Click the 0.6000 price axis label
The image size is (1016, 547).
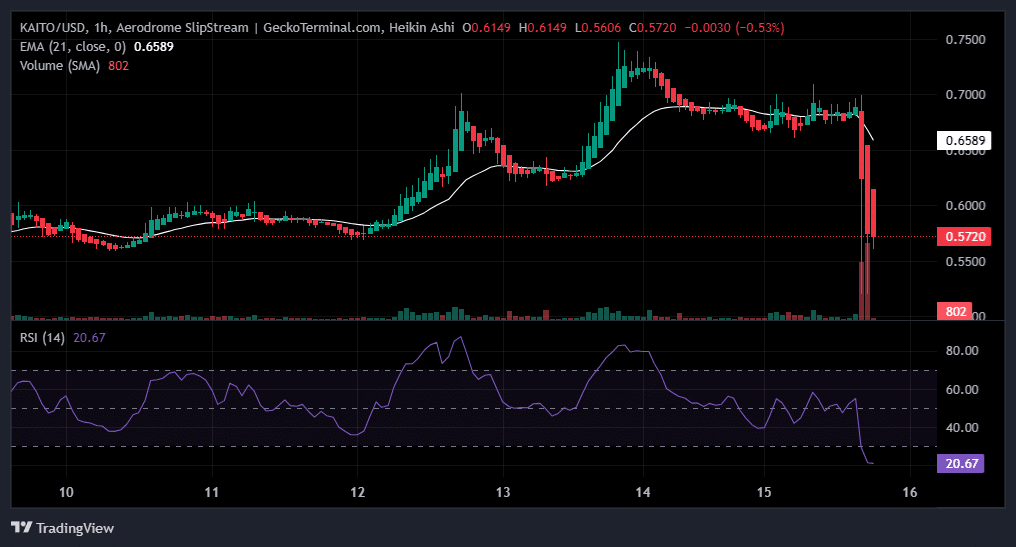tap(964, 206)
